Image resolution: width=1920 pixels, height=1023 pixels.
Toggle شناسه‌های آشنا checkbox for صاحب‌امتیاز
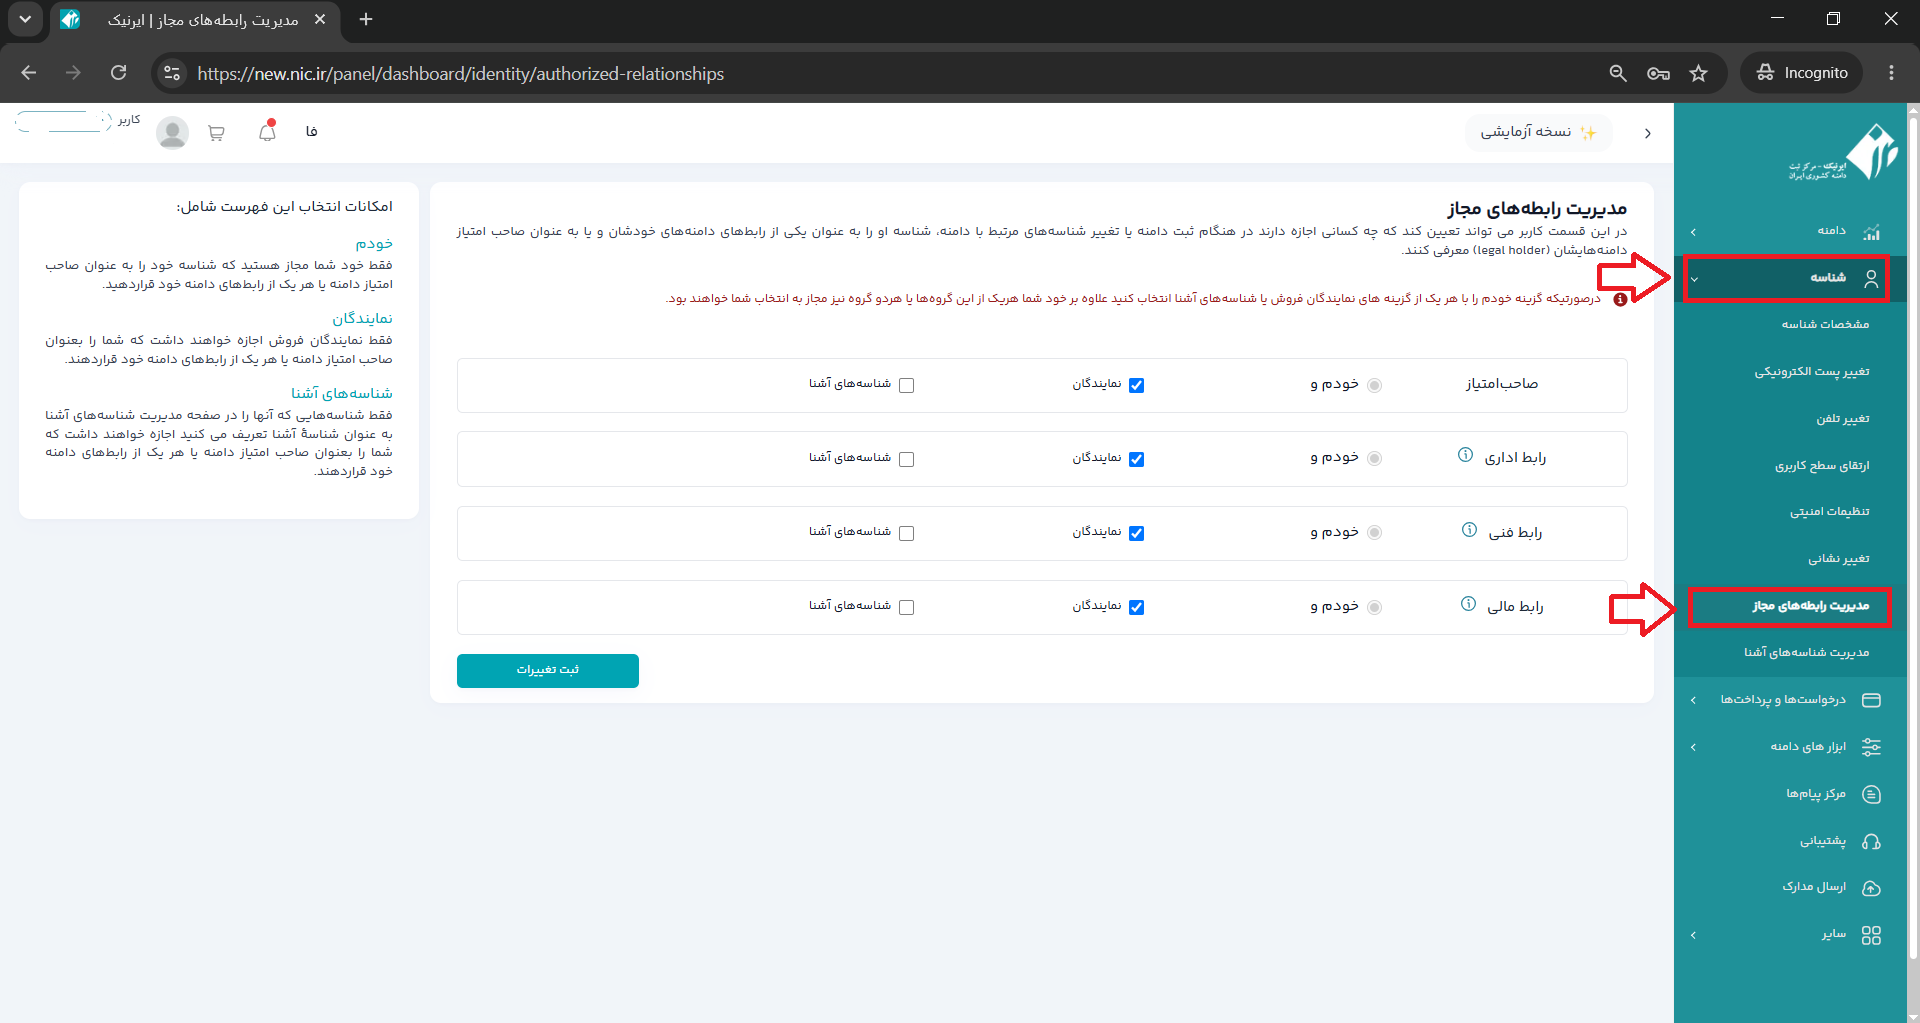(906, 385)
